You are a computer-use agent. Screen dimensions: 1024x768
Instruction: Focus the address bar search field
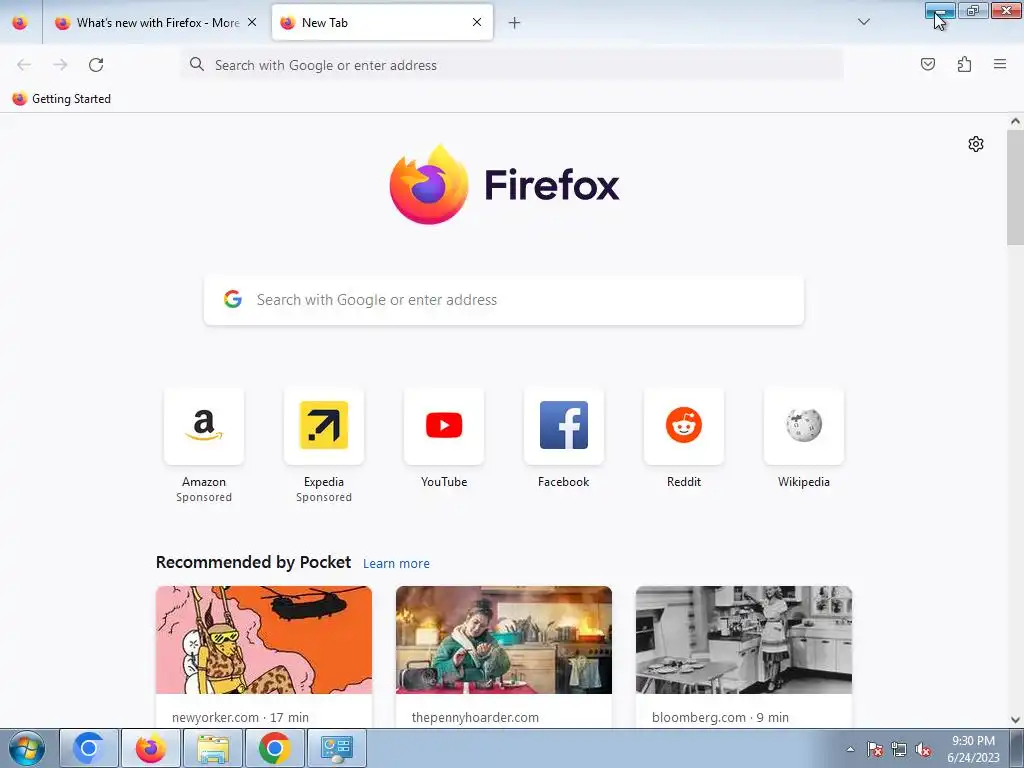pos(512,65)
